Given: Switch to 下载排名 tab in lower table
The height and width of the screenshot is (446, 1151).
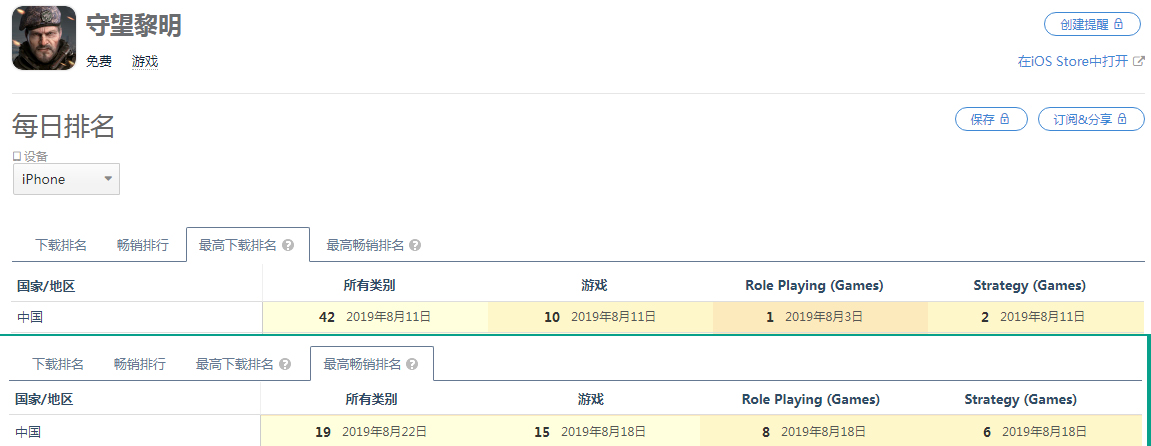Looking at the screenshot, I should coord(58,364).
